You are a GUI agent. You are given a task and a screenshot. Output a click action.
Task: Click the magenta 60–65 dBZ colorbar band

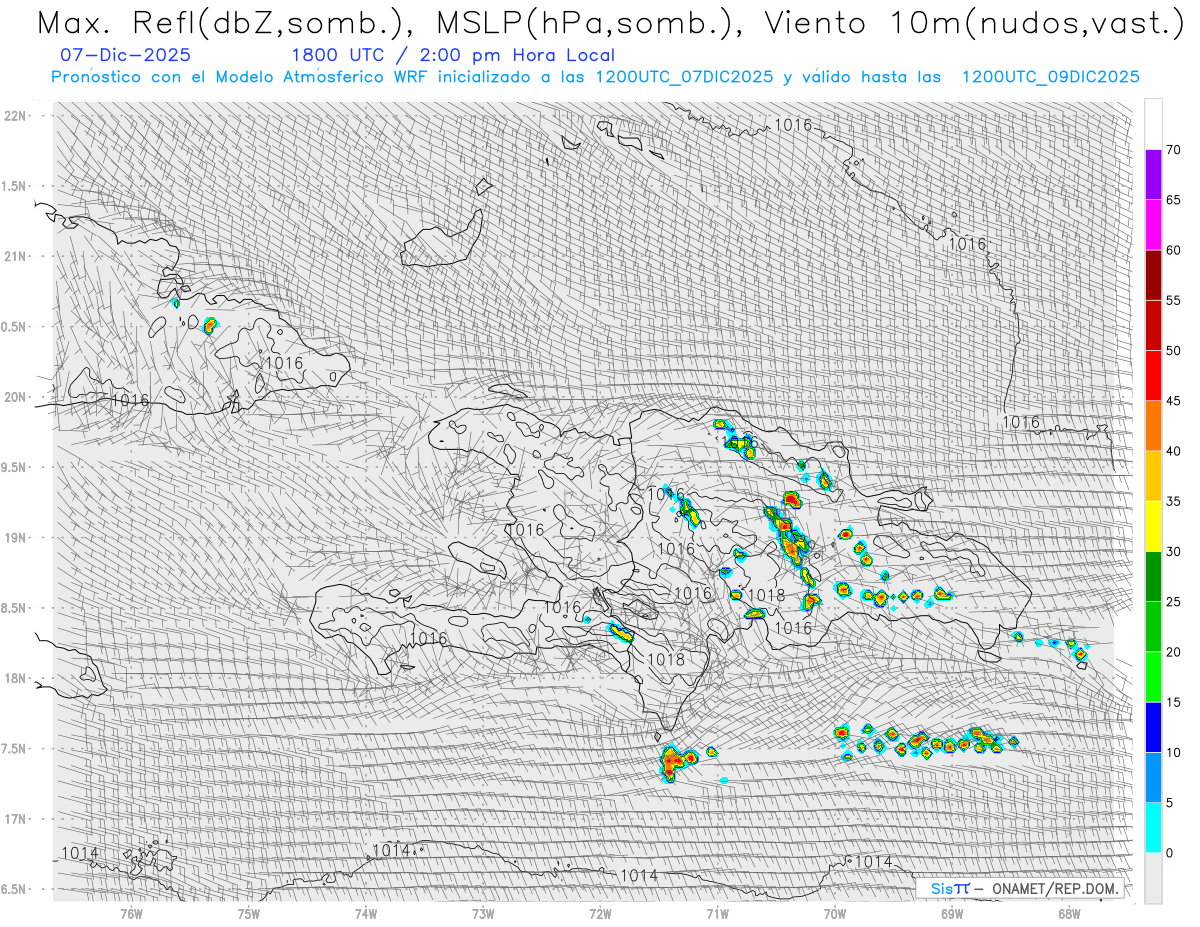point(1153,225)
